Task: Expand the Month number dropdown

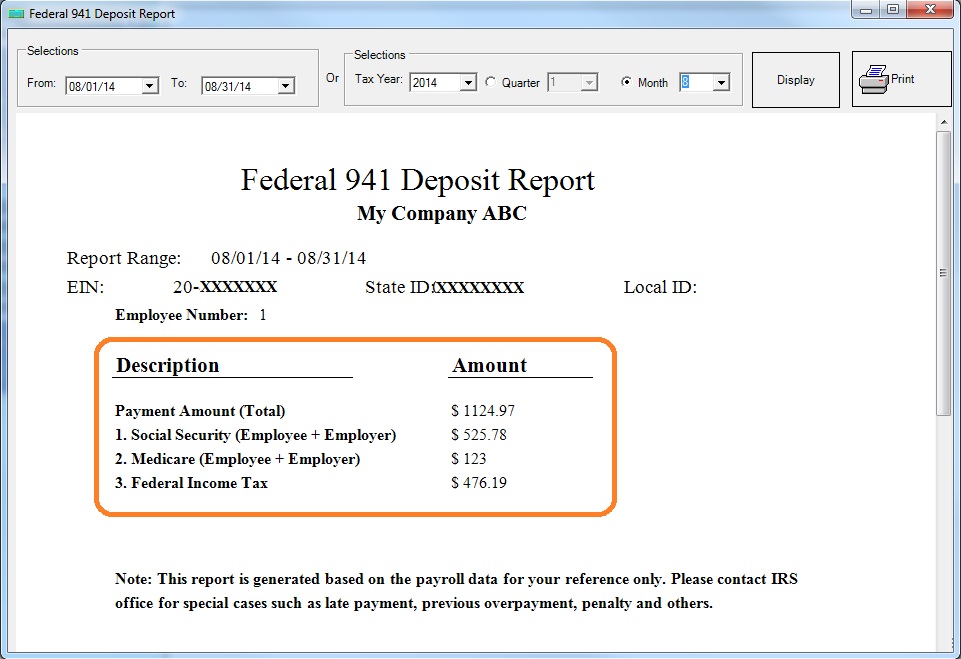Action: [x=721, y=83]
